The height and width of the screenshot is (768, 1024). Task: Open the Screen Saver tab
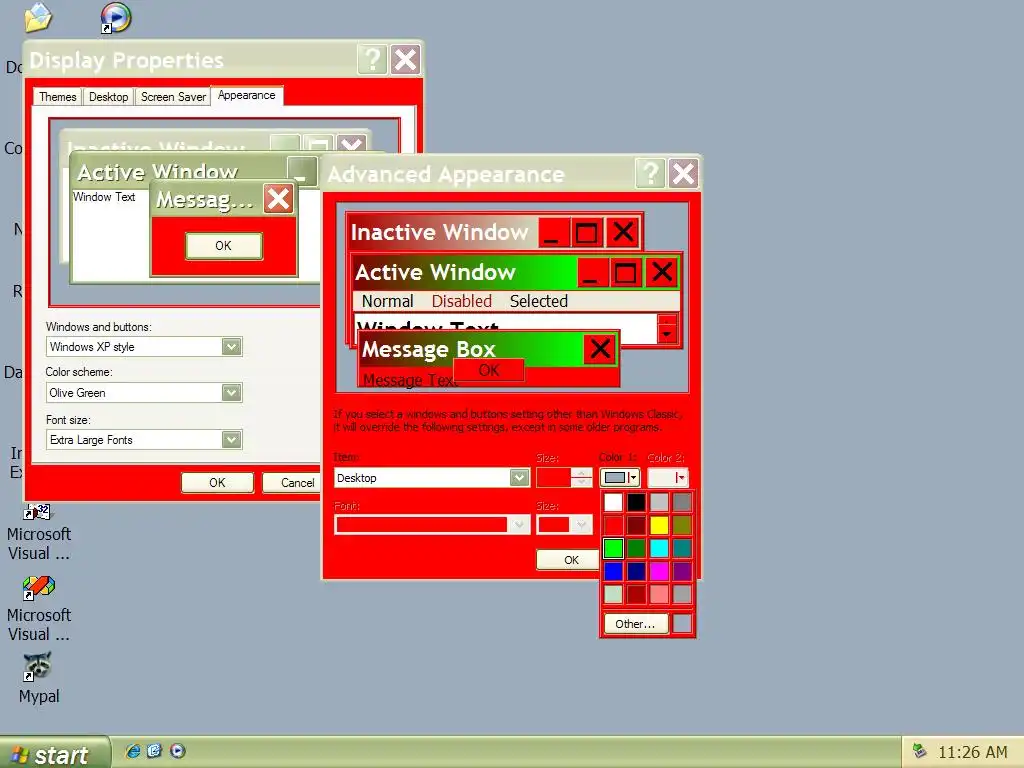point(173,97)
